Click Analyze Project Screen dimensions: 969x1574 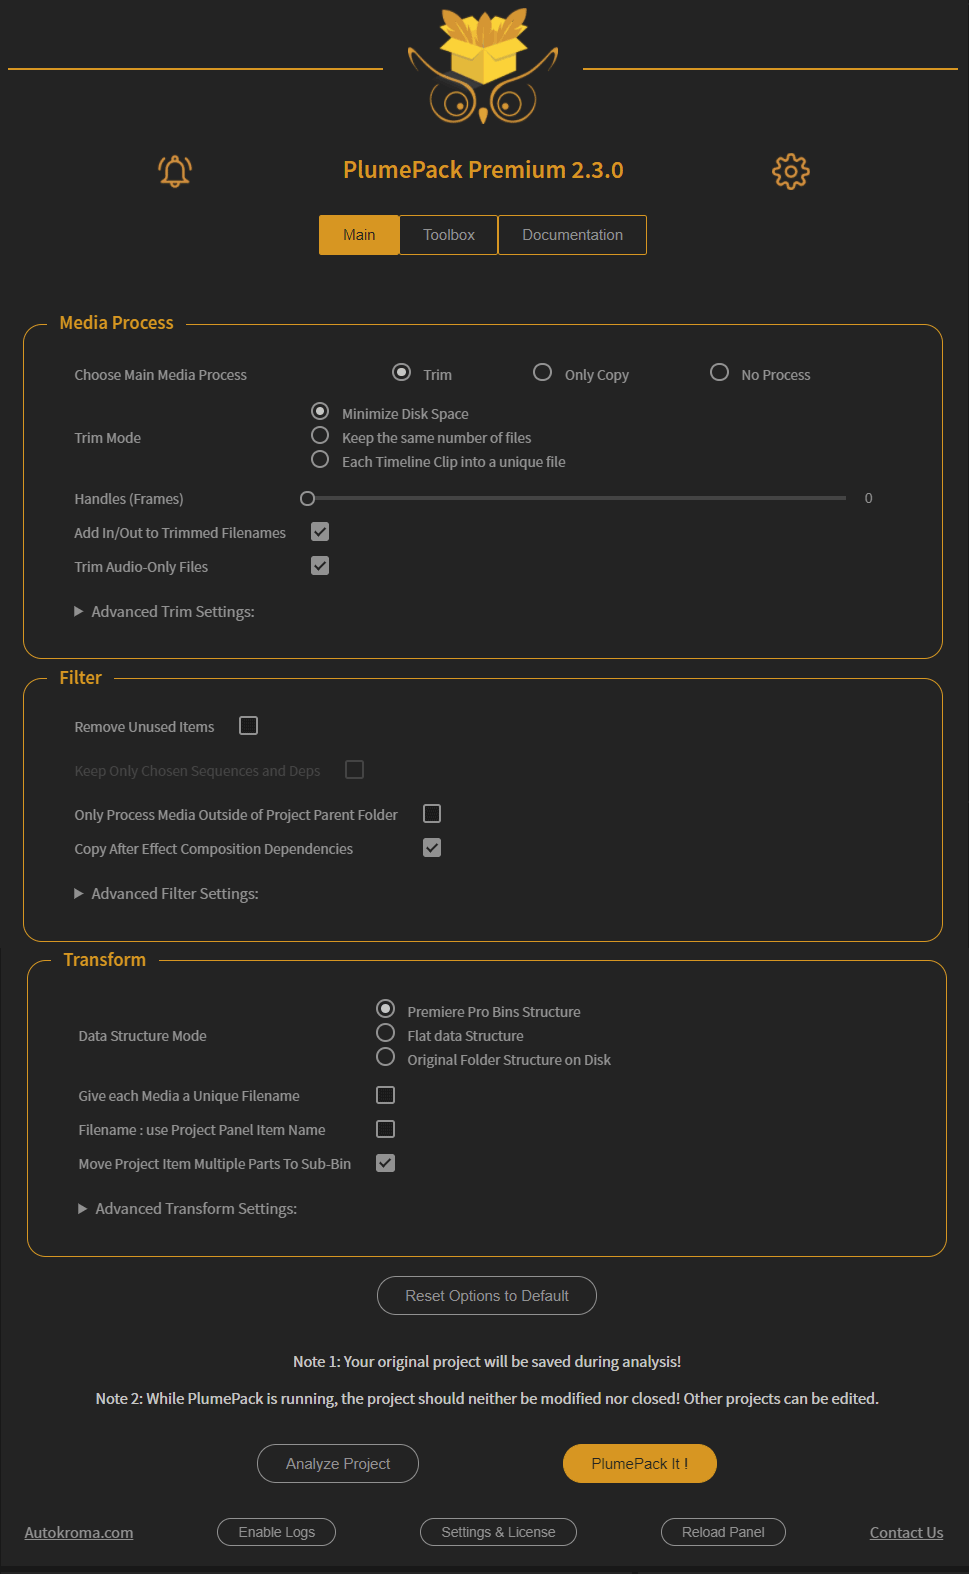click(x=337, y=1463)
